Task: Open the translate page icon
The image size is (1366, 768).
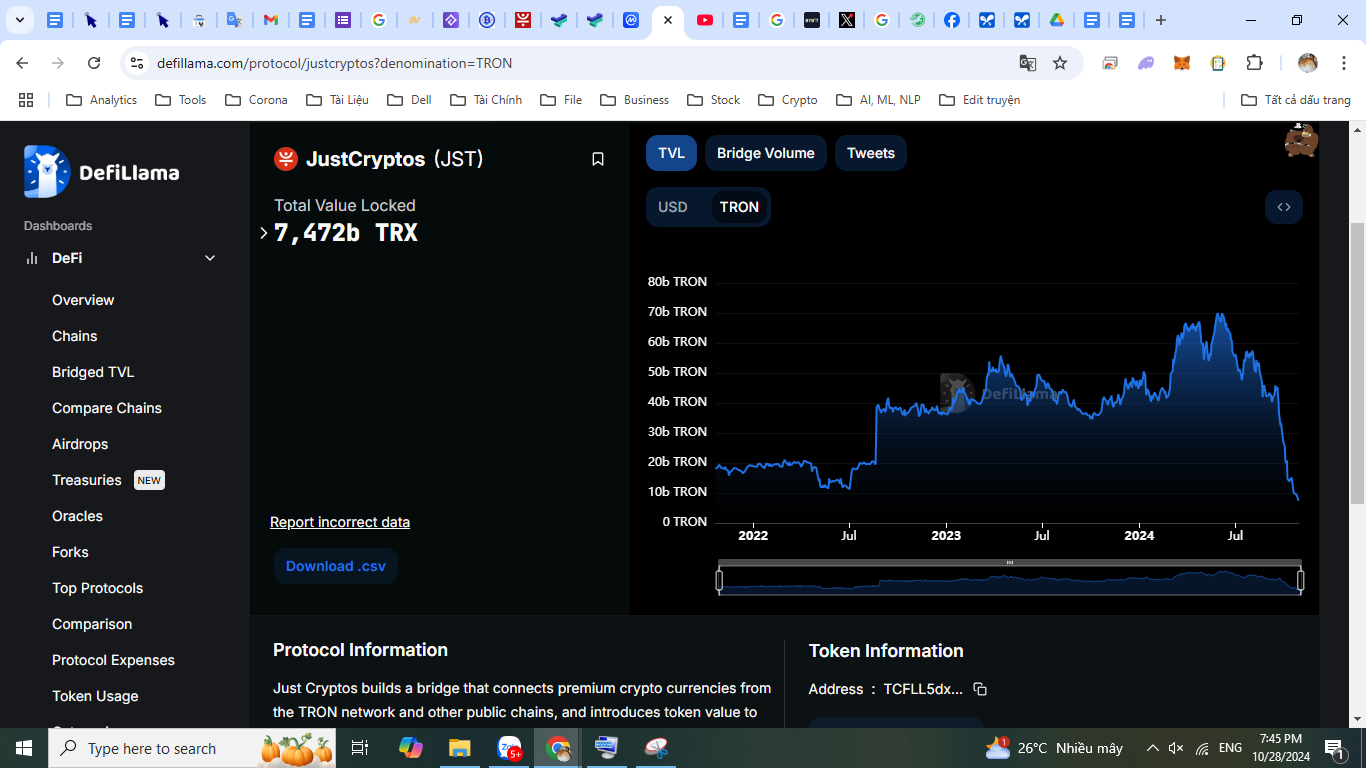Action: (1027, 63)
